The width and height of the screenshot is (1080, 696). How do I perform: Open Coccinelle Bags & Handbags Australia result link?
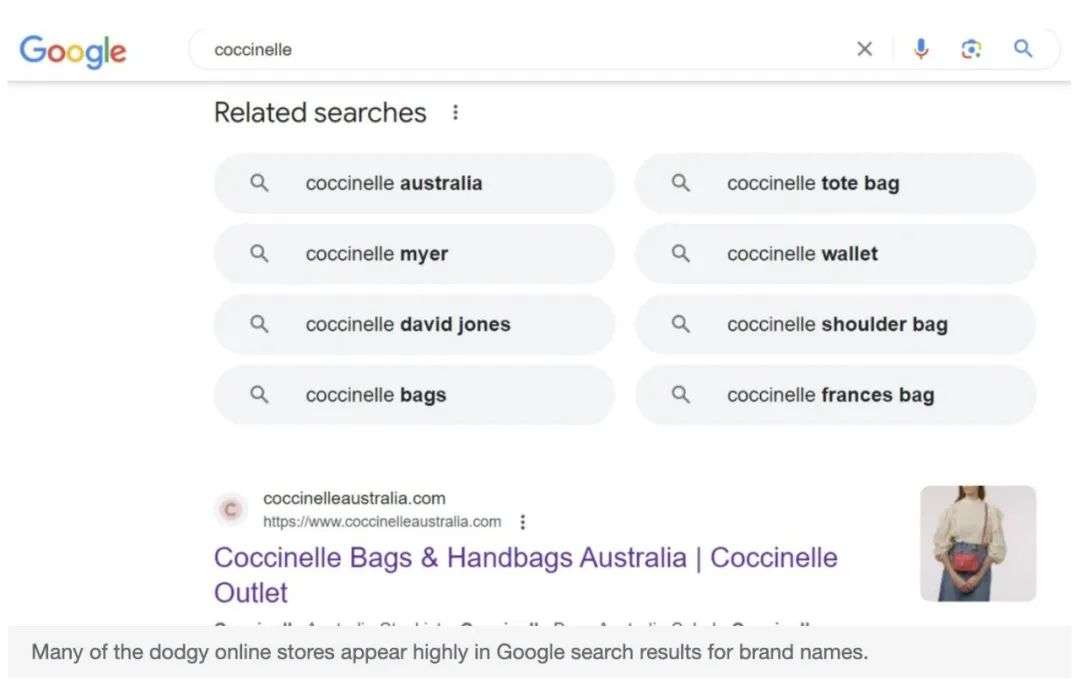[x=526, y=575]
